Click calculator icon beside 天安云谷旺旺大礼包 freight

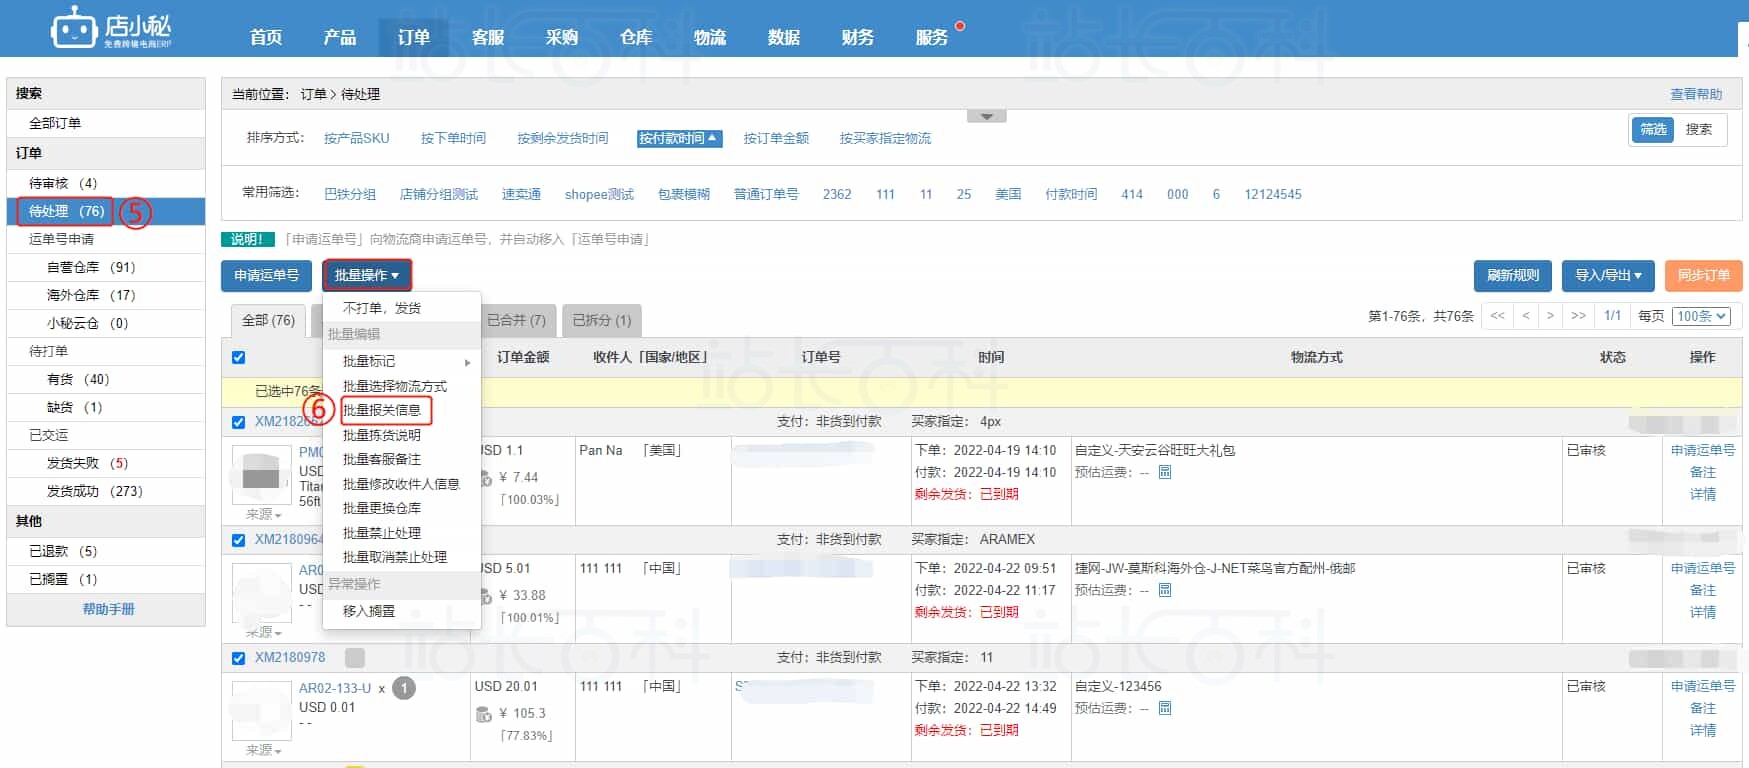1165,472
